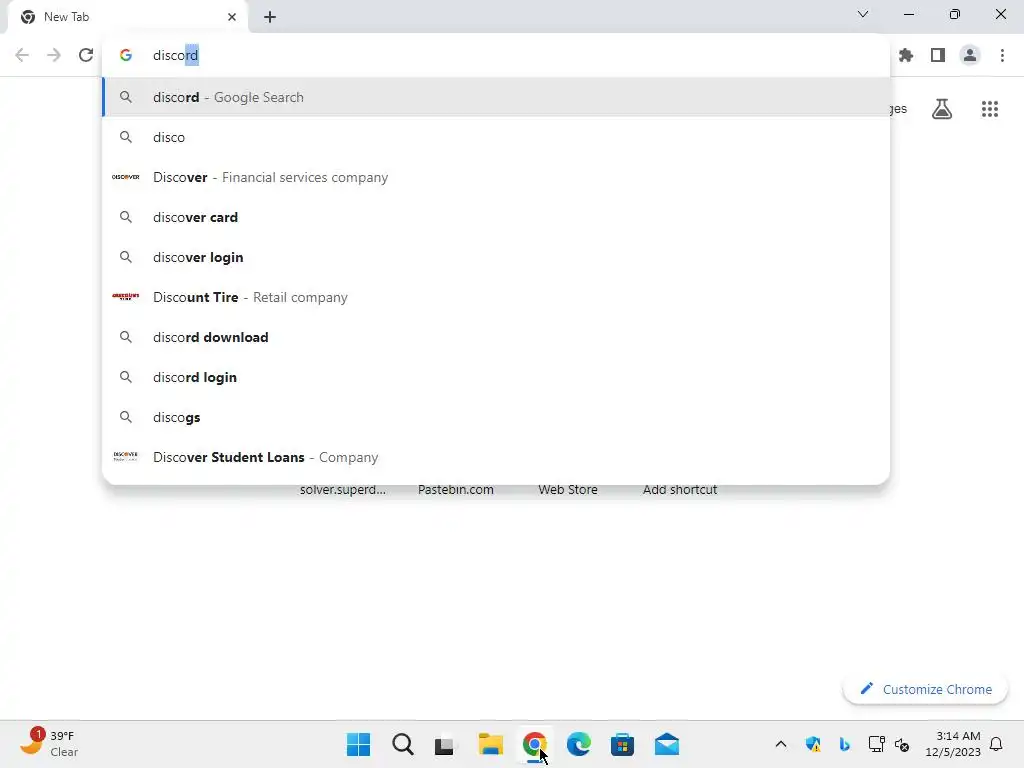Open the solver.superd... shortcut
Viewport: 1024px width, 768px height.
click(x=343, y=490)
